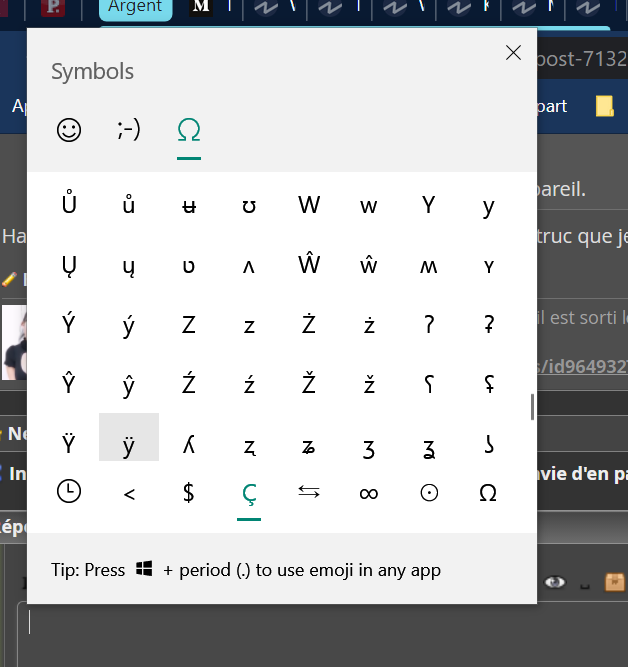
Task: Open the language symbols Ω category in bottom row
Action: pyautogui.click(x=488, y=492)
